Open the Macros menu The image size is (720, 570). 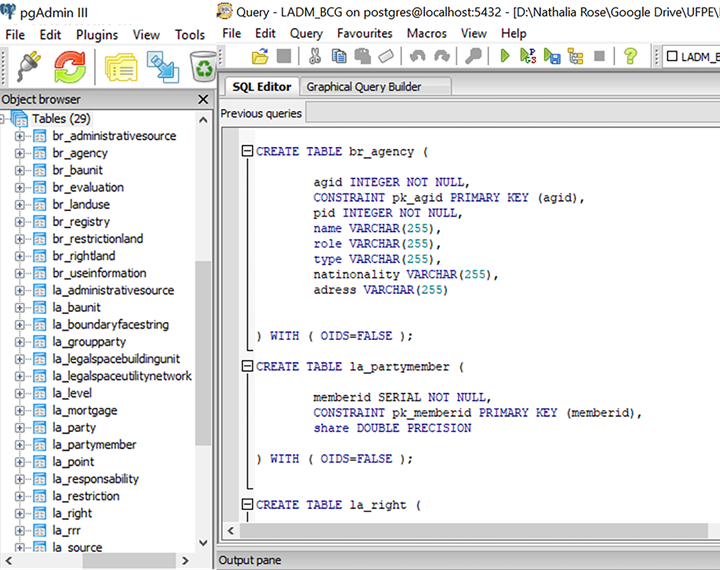coord(427,33)
